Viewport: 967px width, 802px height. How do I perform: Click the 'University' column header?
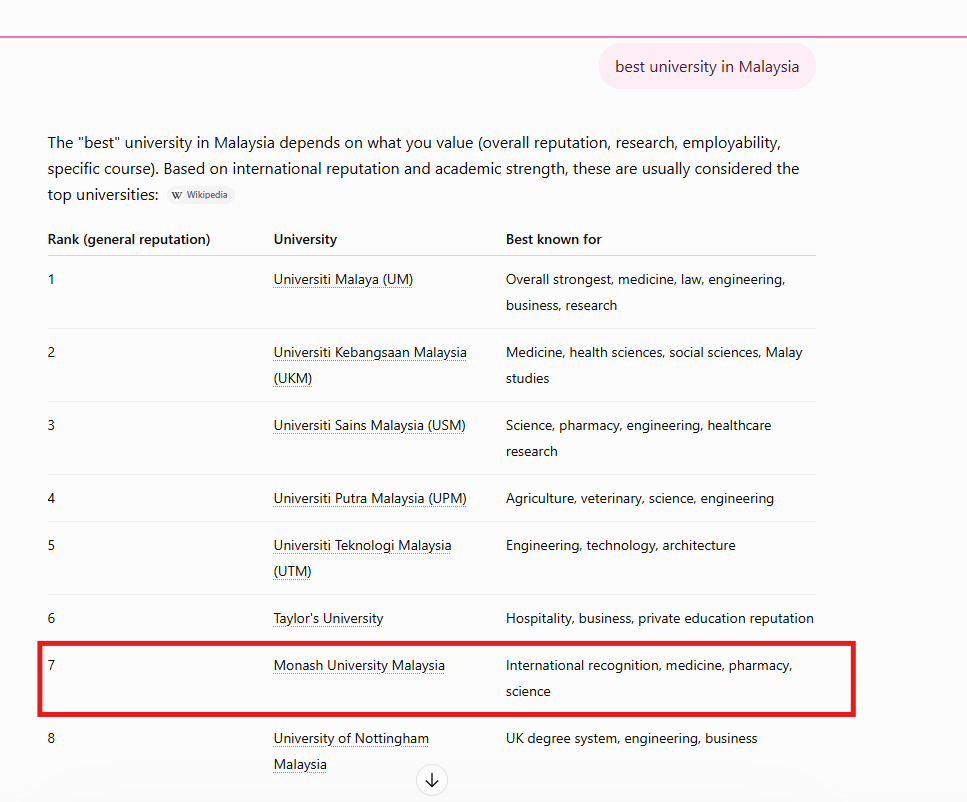click(305, 239)
